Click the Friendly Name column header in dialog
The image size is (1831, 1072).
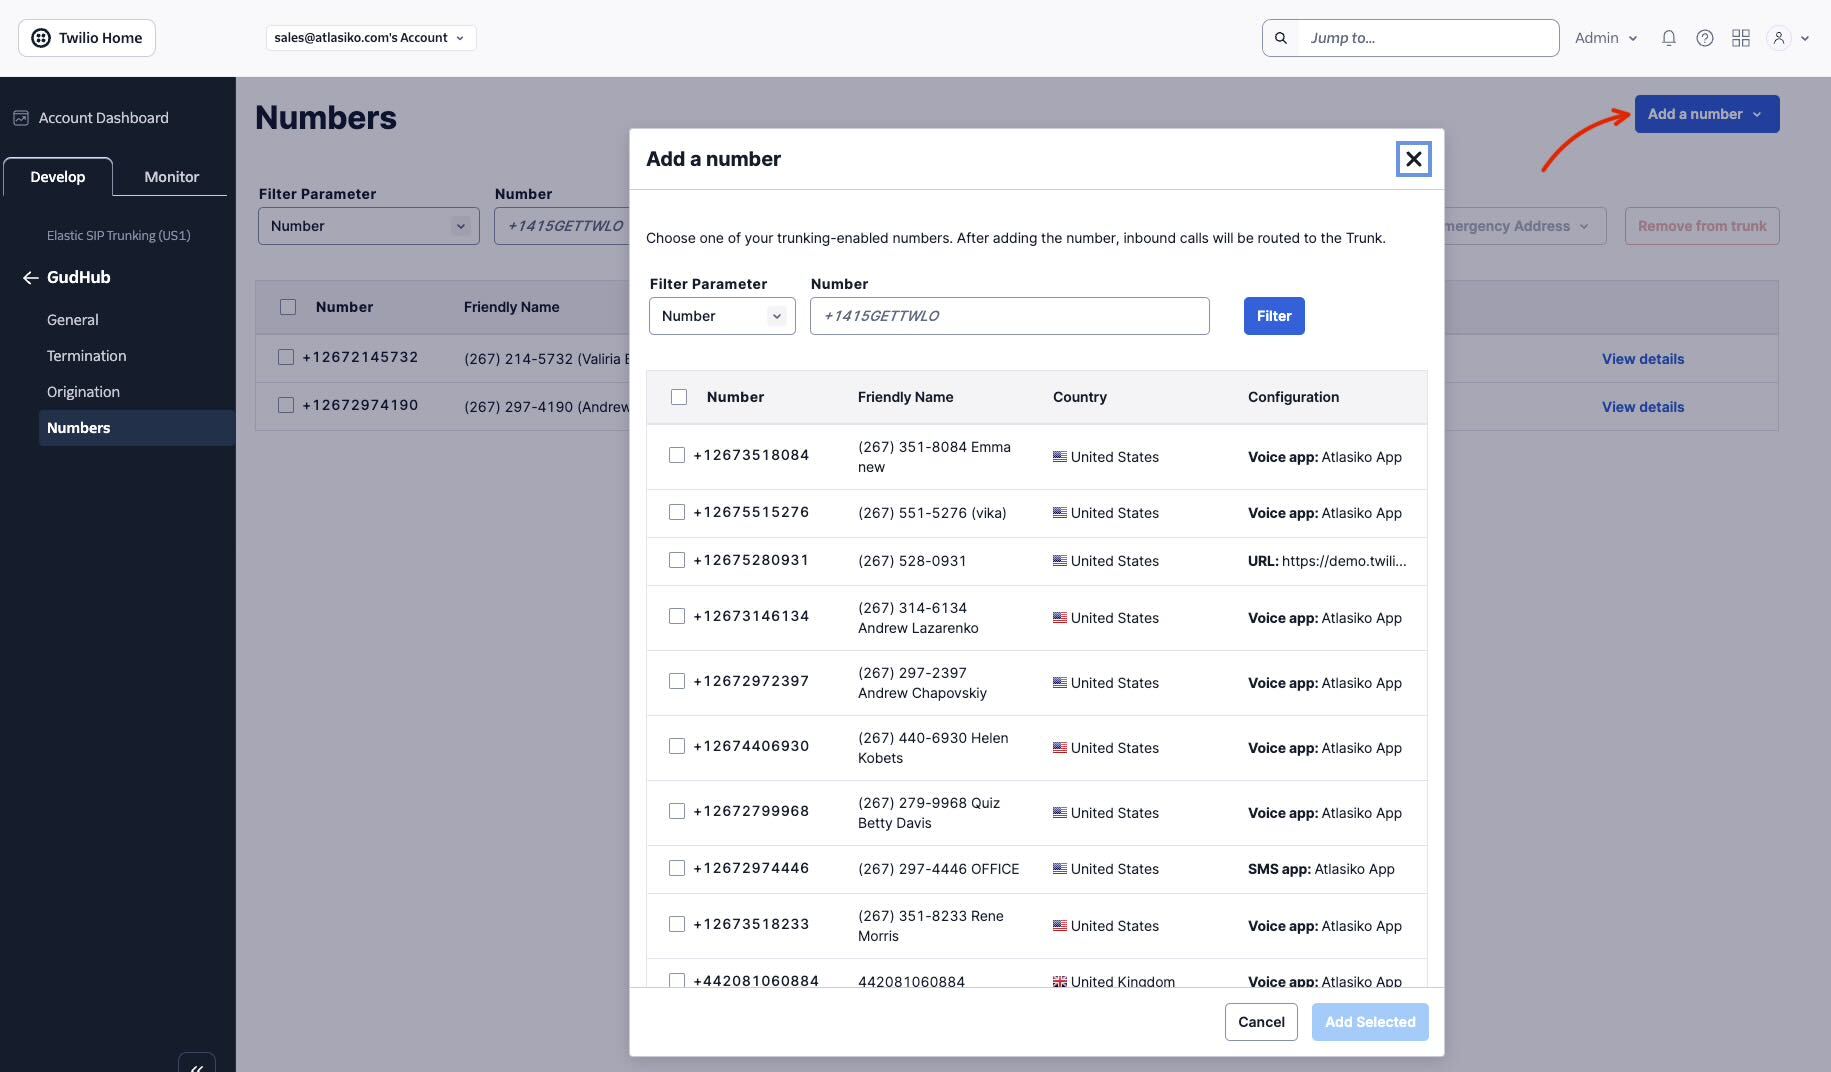(906, 397)
